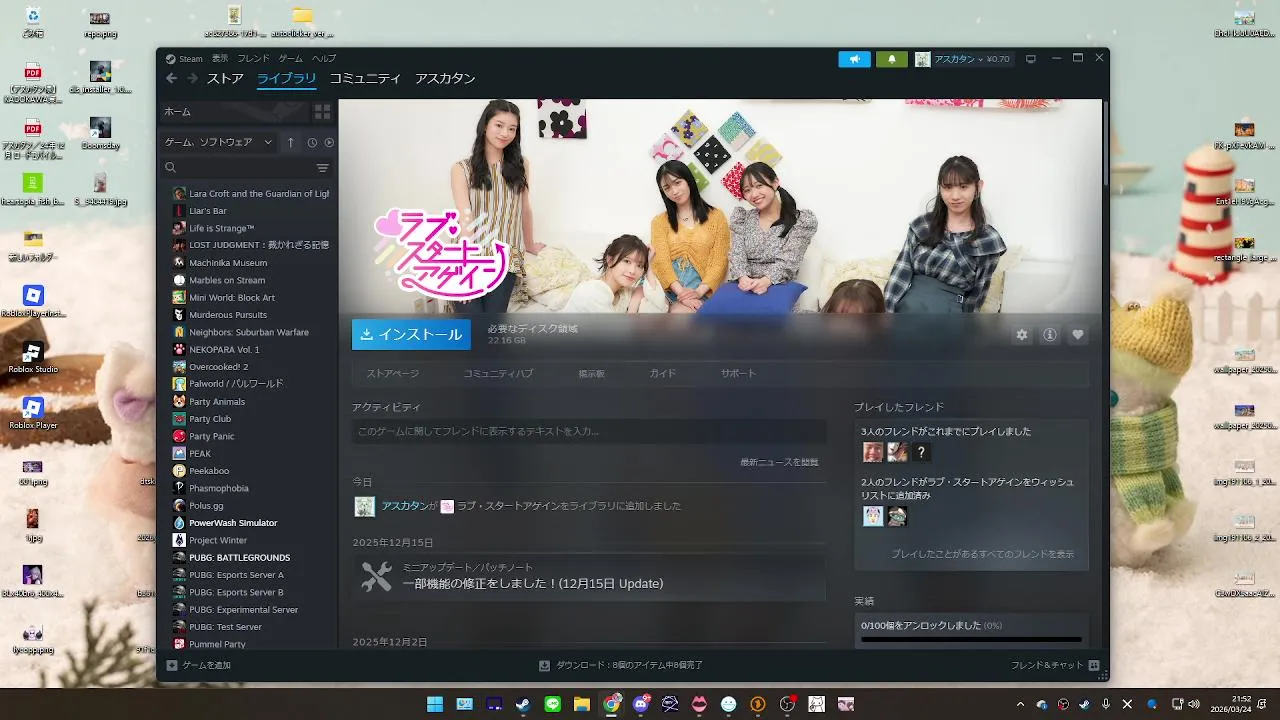Switch to Big Picture mode via monitor icon

point(1031,59)
